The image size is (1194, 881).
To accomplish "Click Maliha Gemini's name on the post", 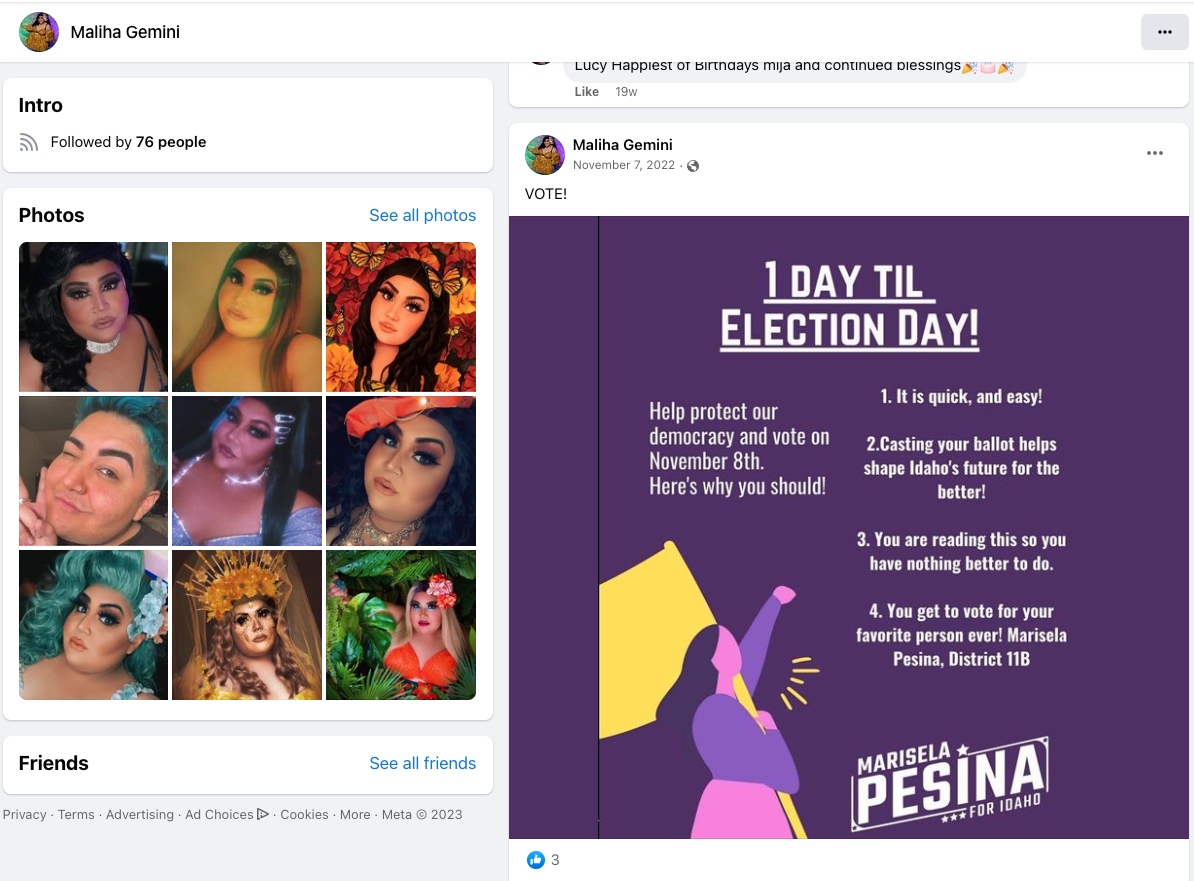I will (622, 145).
